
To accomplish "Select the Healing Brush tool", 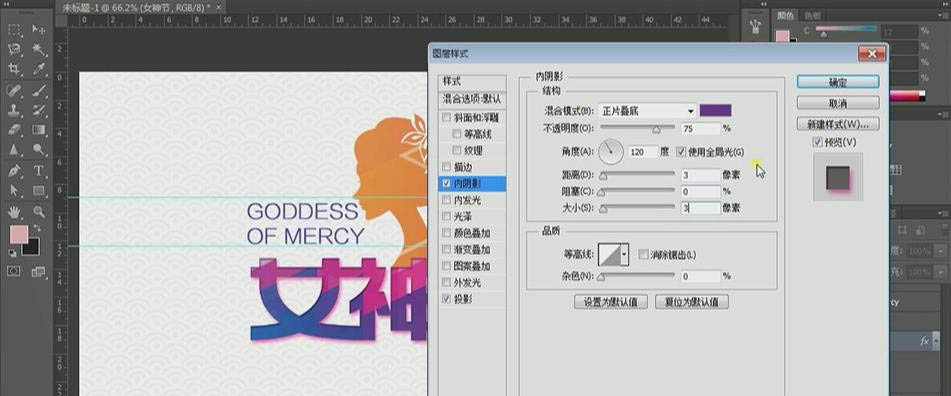I will coord(15,92).
